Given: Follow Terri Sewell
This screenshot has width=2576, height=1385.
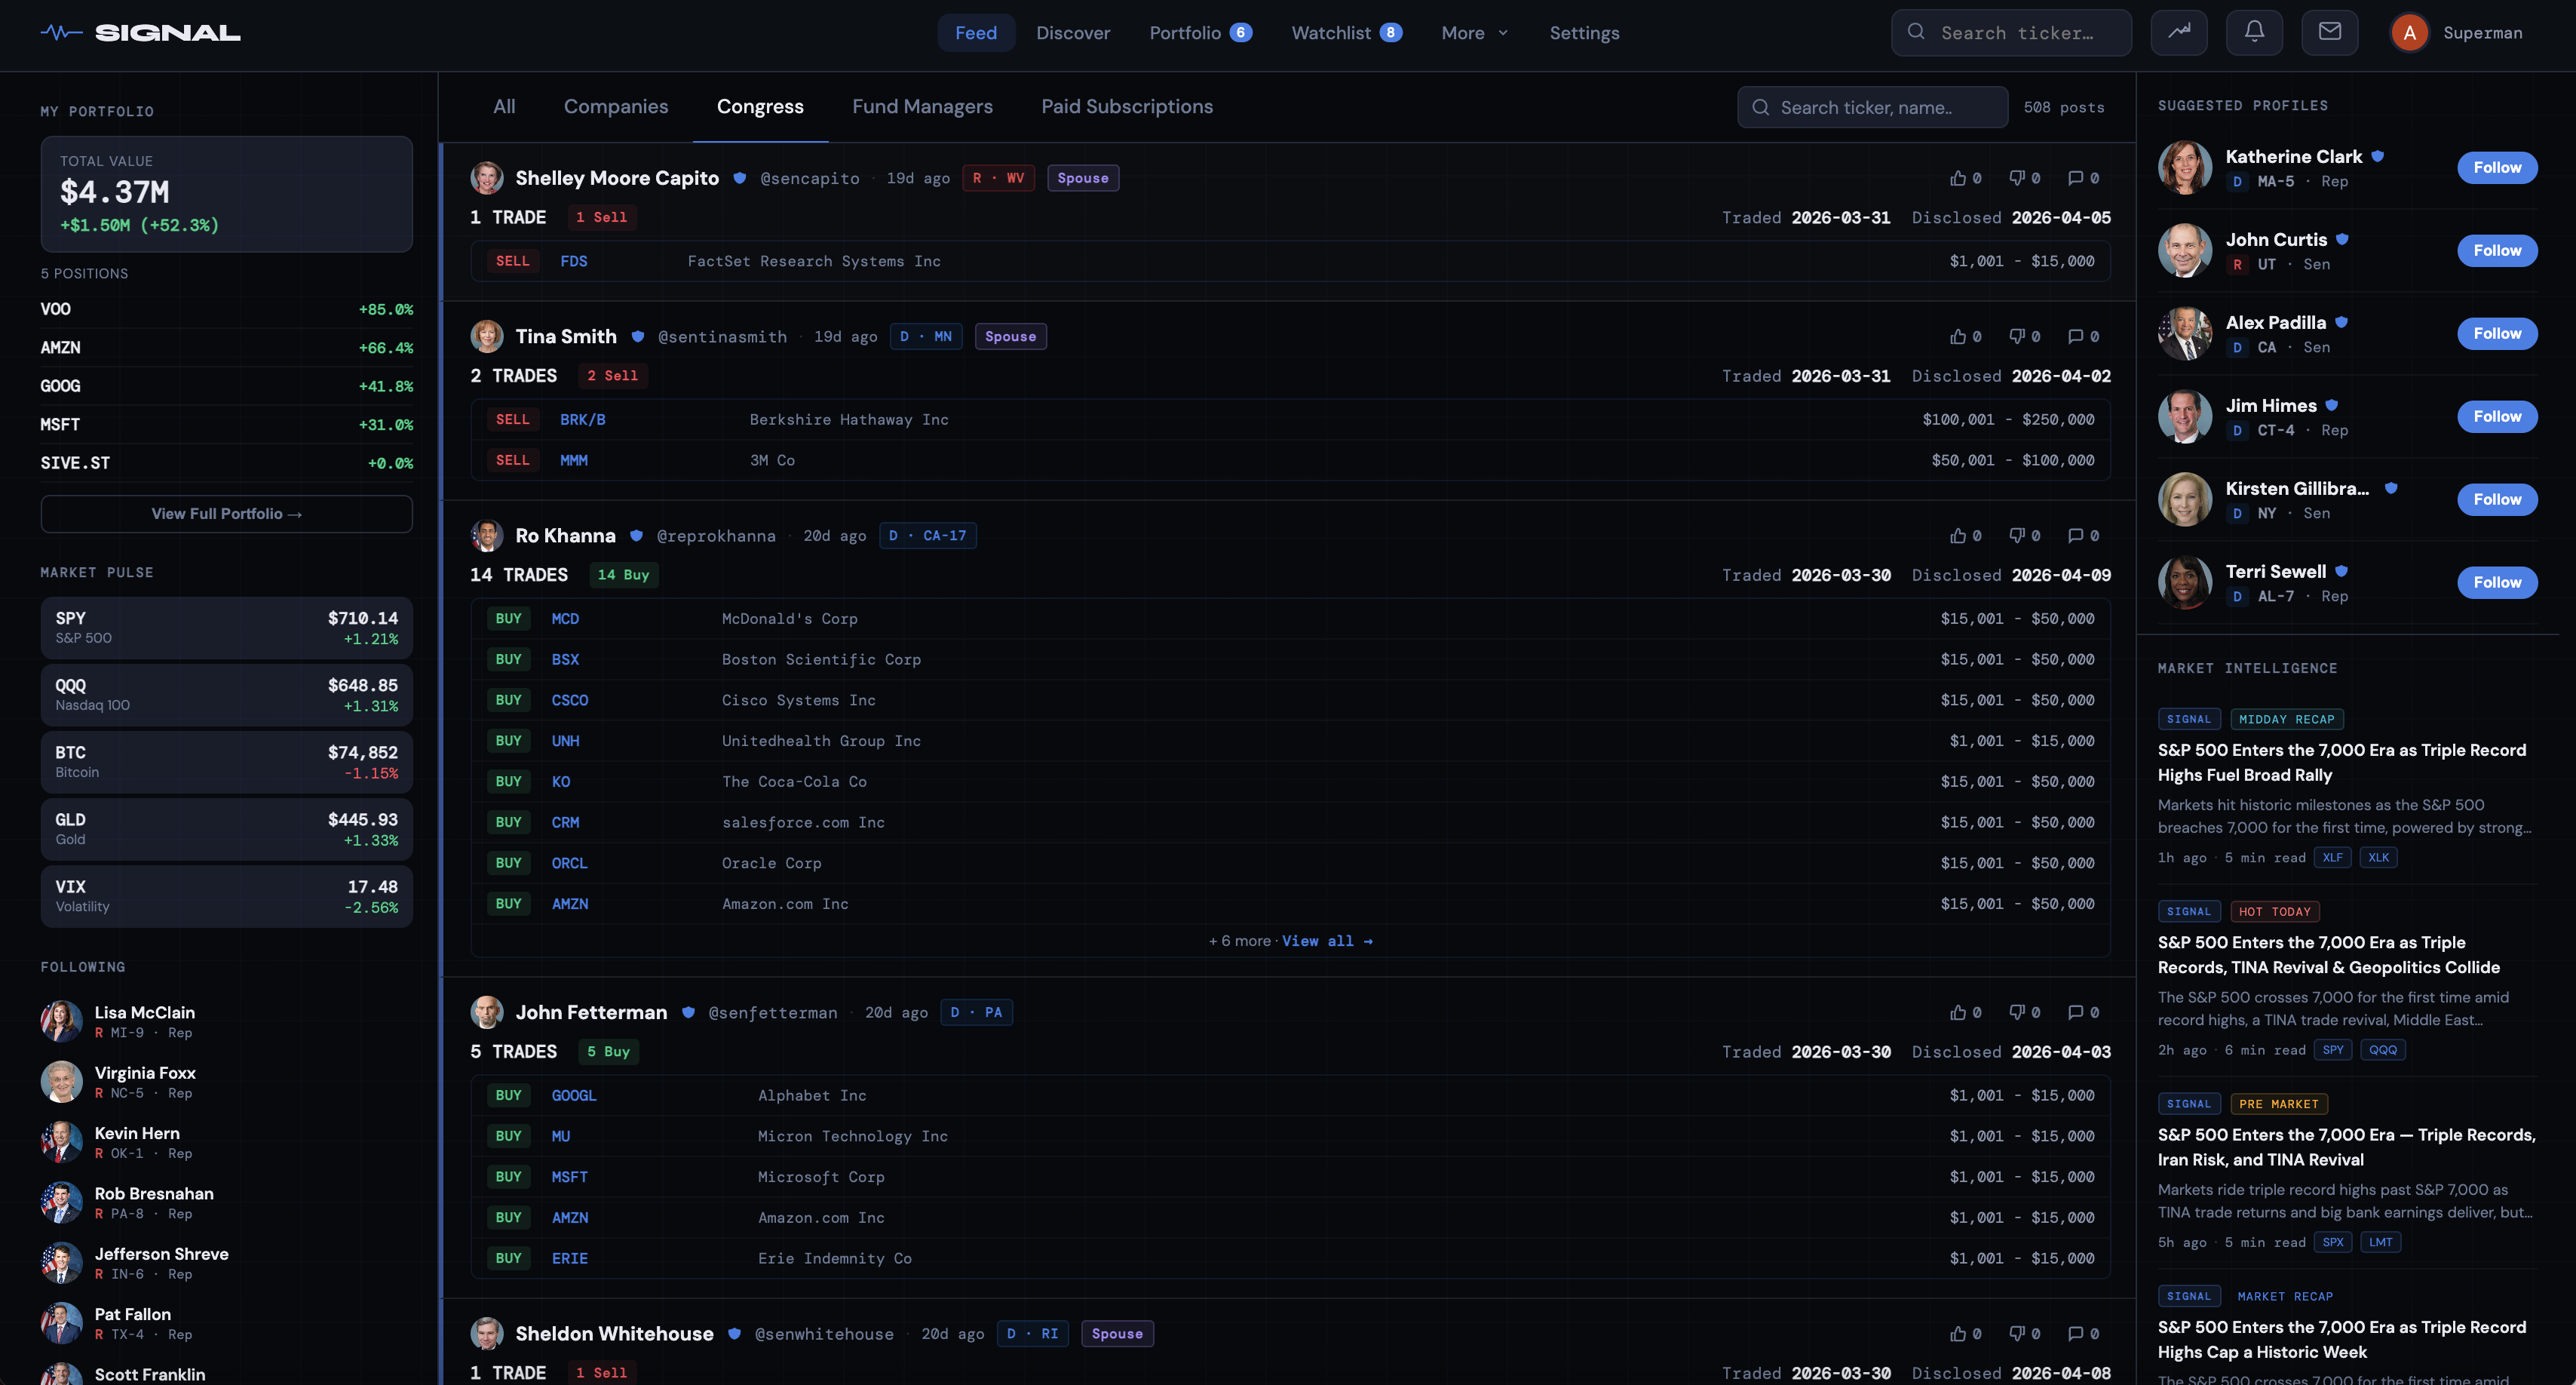Looking at the screenshot, I should coord(2496,583).
